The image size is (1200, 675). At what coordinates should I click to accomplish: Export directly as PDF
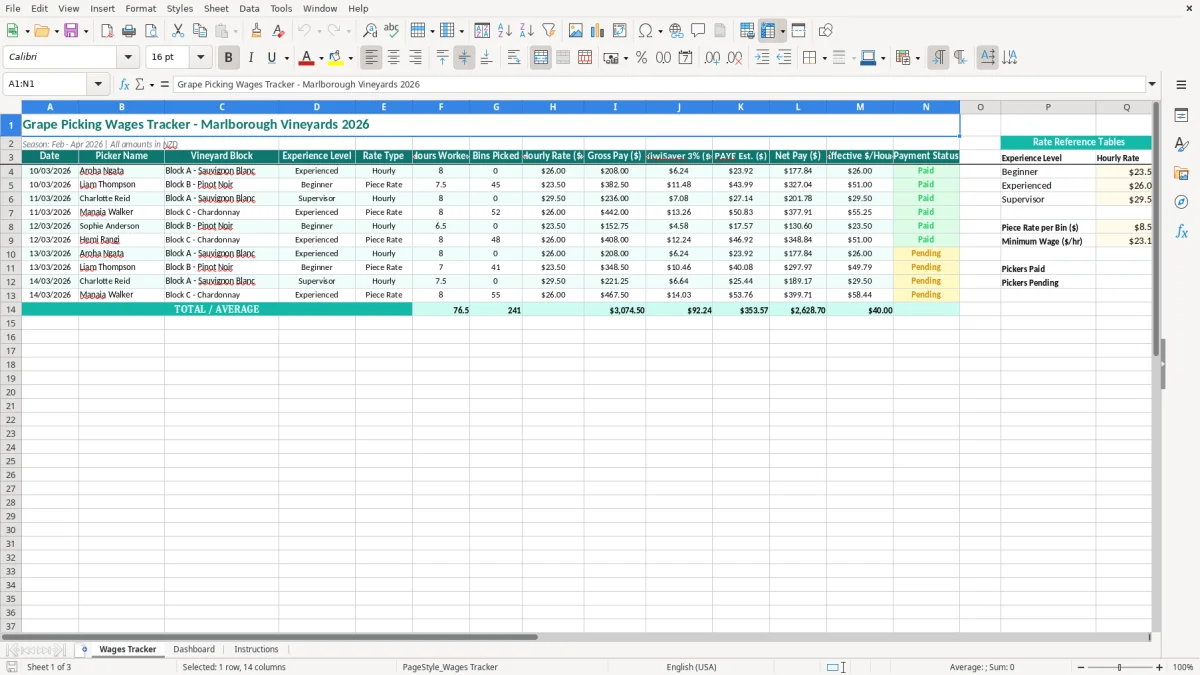(x=107, y=31)
